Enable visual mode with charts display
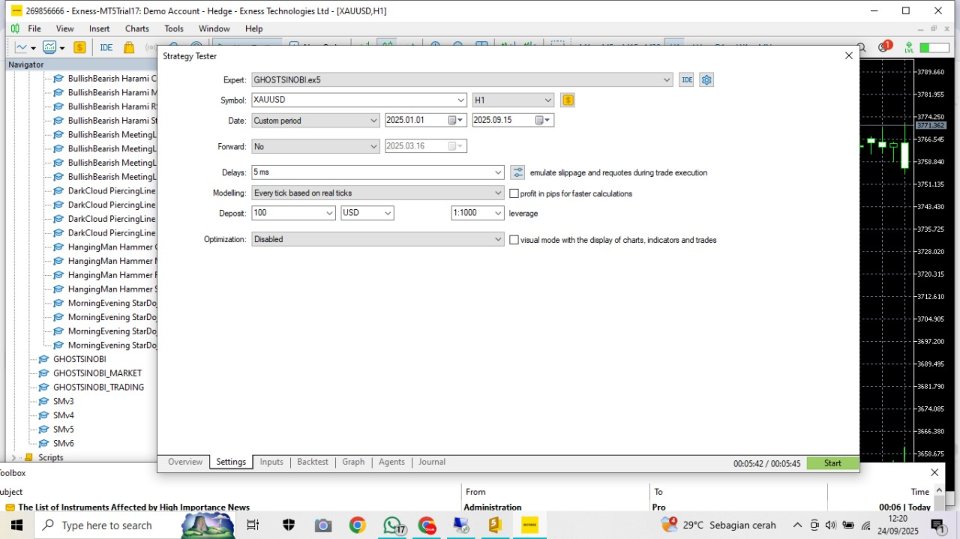The height and width of the screenshot is (539, 960). (x=514, y=240)
